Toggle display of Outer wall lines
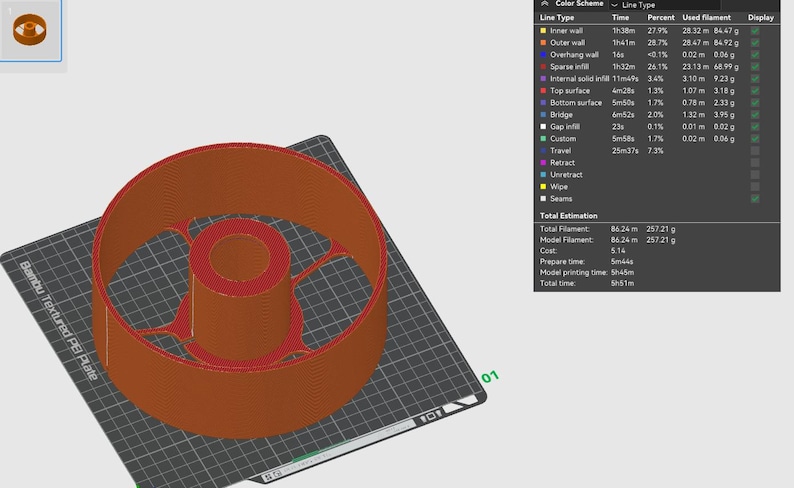Image resolution: width=794 pixels, height=488 pixels. 755,43
